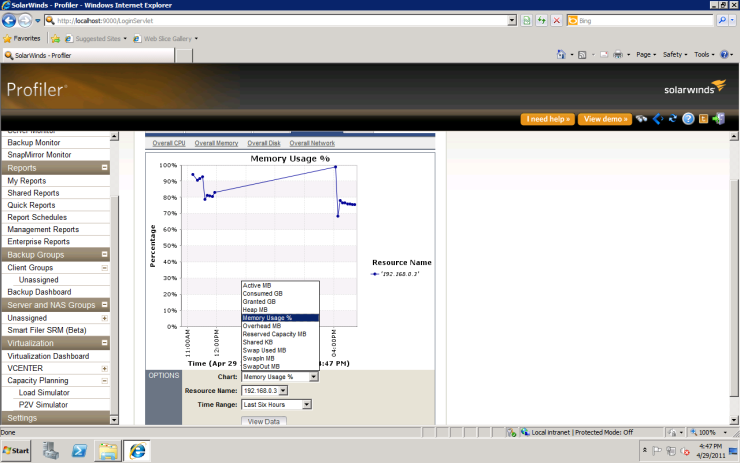The width and height of the screenshot is (740, 463).
Task: Open Windows Explorer folder in taskbar
Action: [108, 451]
